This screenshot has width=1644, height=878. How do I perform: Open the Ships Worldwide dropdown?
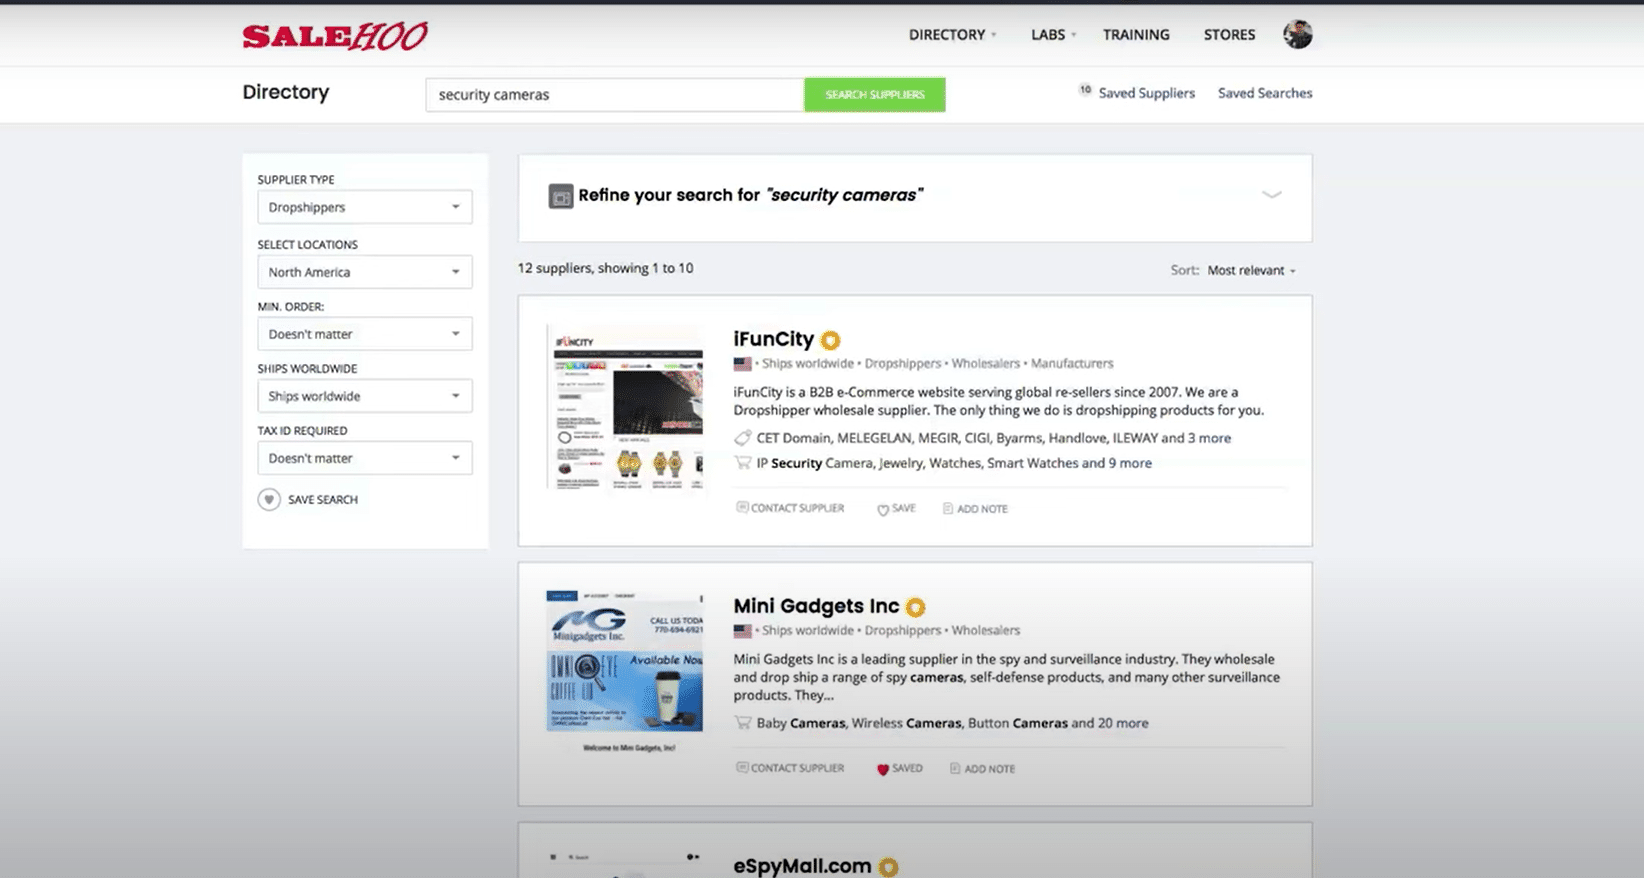click(x=364, y=396)
